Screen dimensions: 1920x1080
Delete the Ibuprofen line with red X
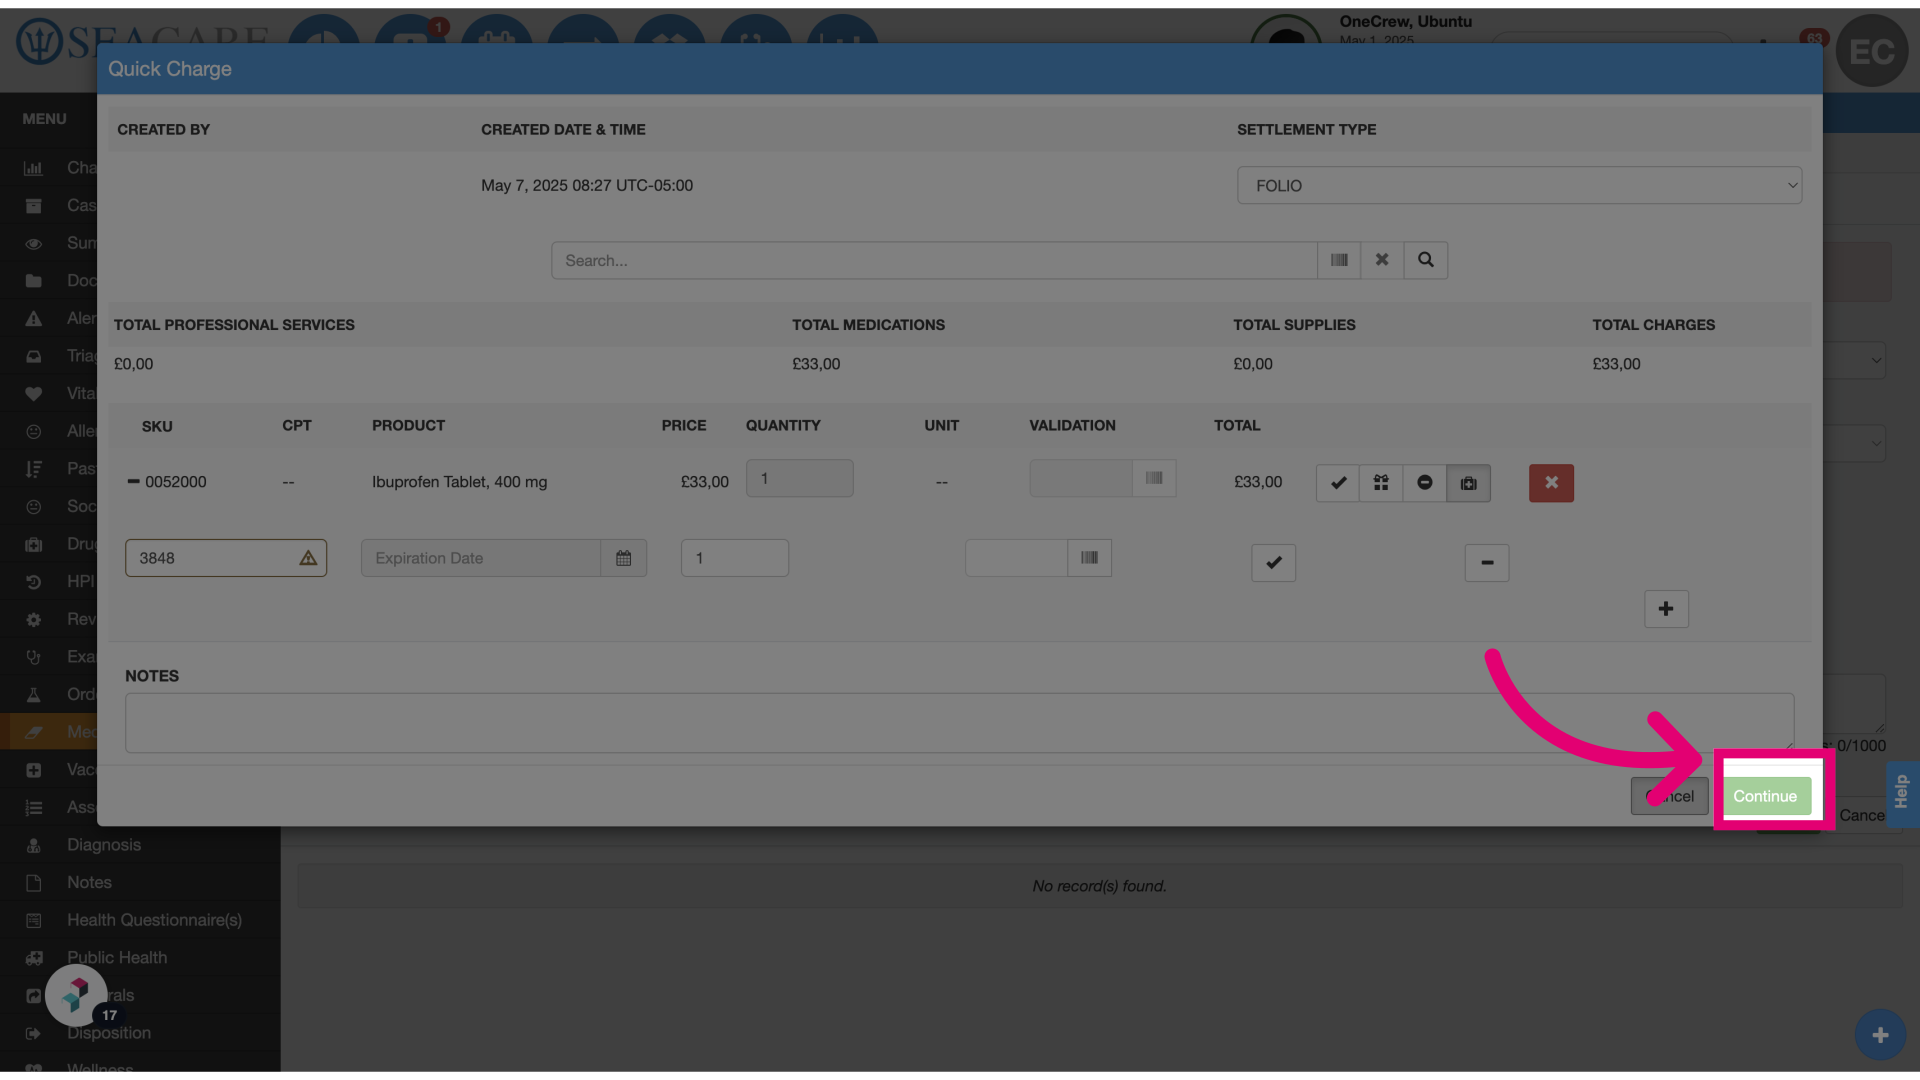coord(1551,483)
